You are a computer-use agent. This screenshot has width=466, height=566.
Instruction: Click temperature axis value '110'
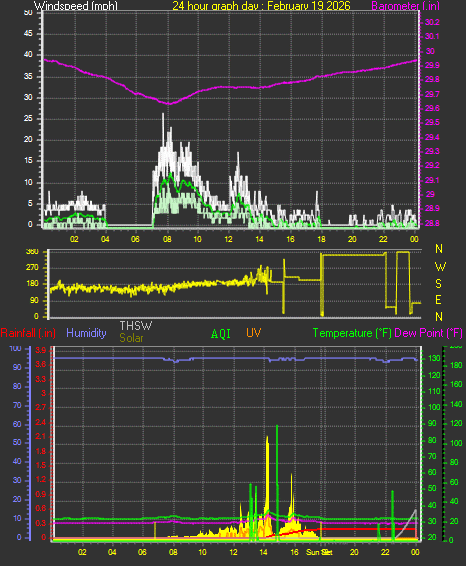pos(434,391)
